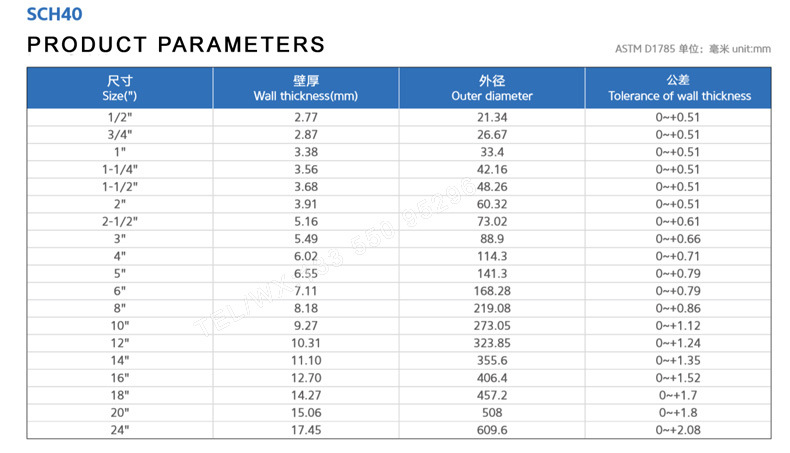Click the SCH40 heading
The height and width of the screenshot is (453, 790).
(x=54, y=15)
